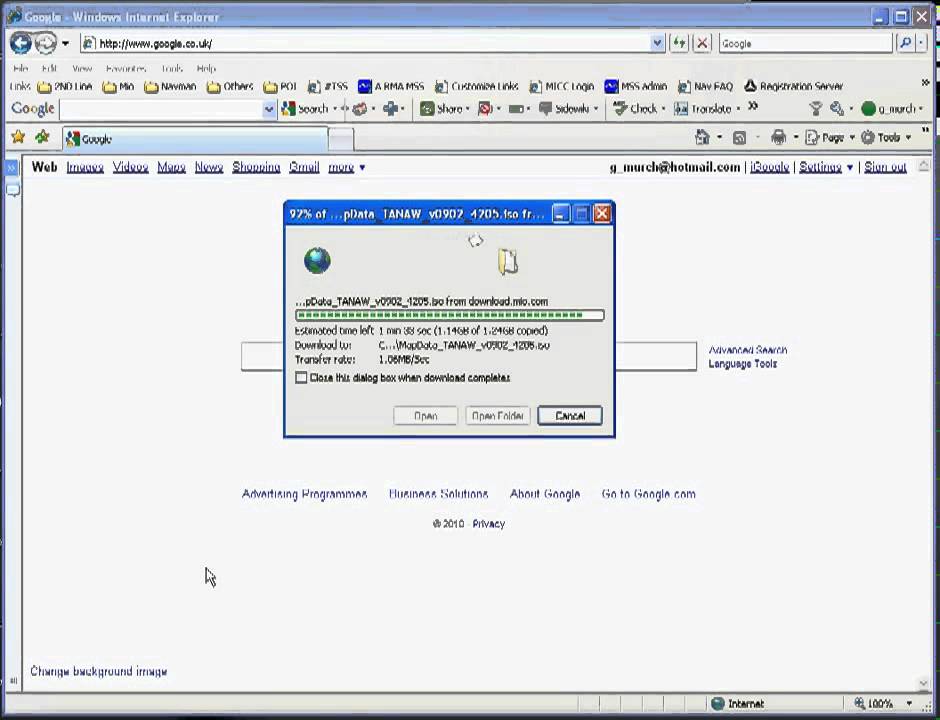
Task: Click the red Stop loading icon
Action: pyautogui.click(x=702, y=43)
